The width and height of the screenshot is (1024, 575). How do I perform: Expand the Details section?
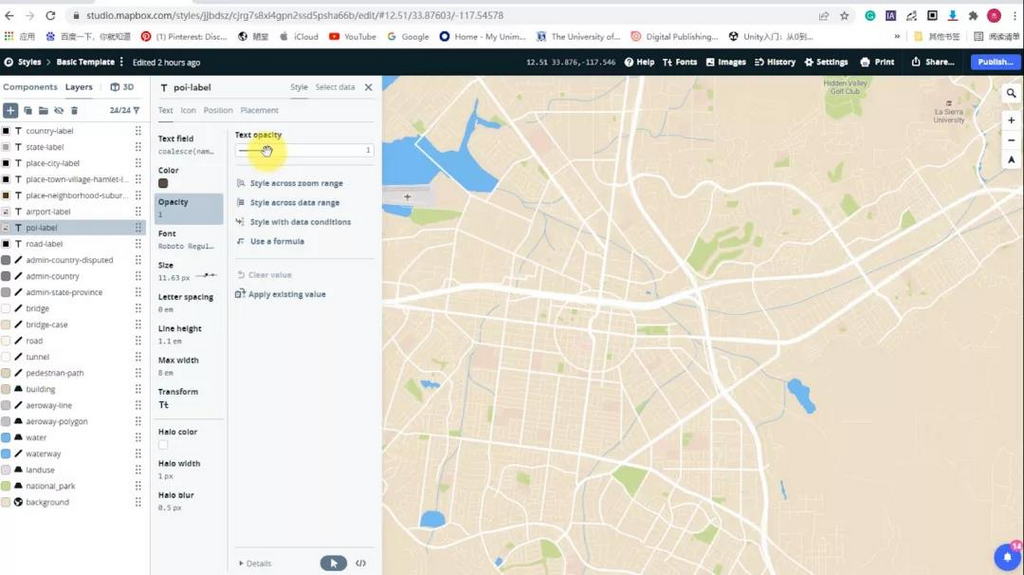[255, 563]
